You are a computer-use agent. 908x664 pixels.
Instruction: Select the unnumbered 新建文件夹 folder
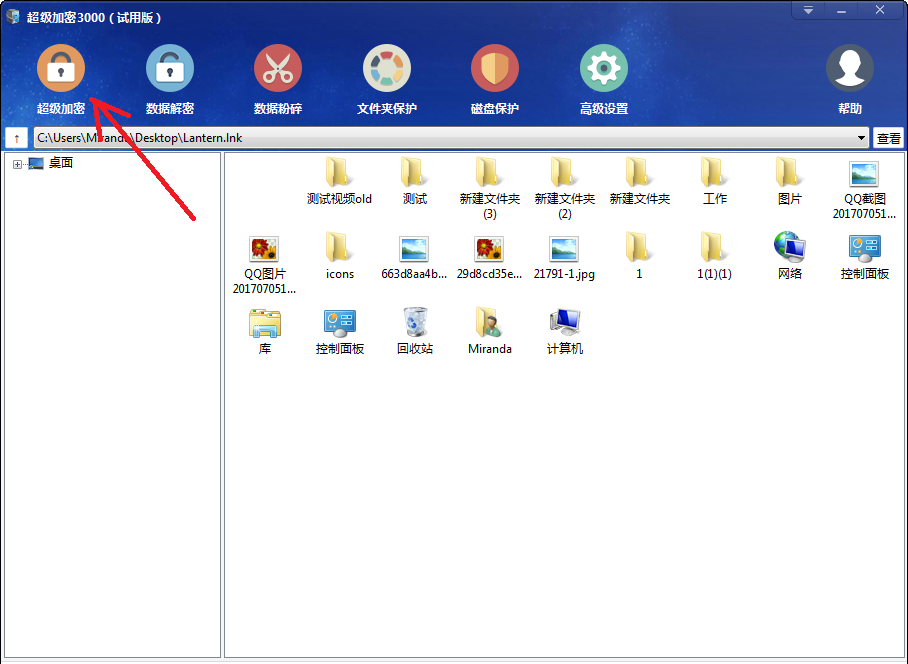coord(640,181)
